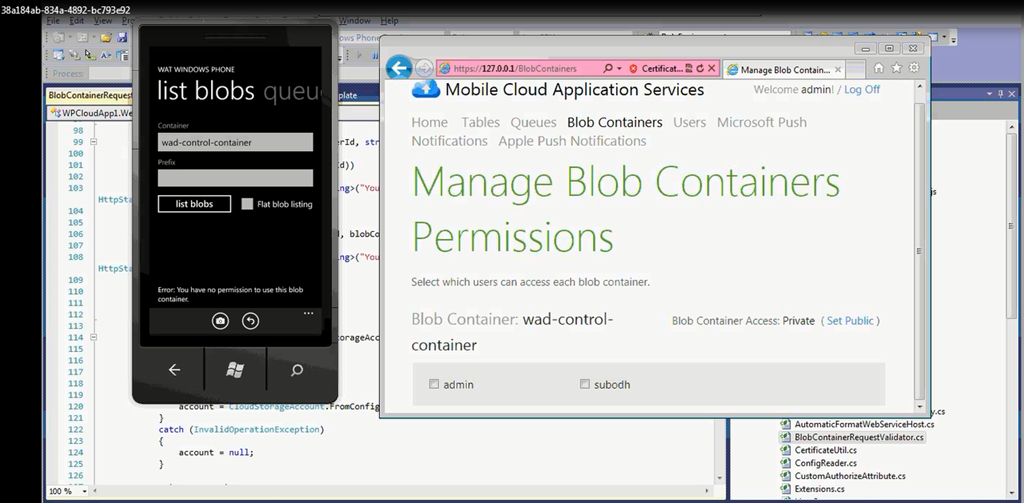Switch to BlobContainerRequest editor tab

click(x=90, y=95)
